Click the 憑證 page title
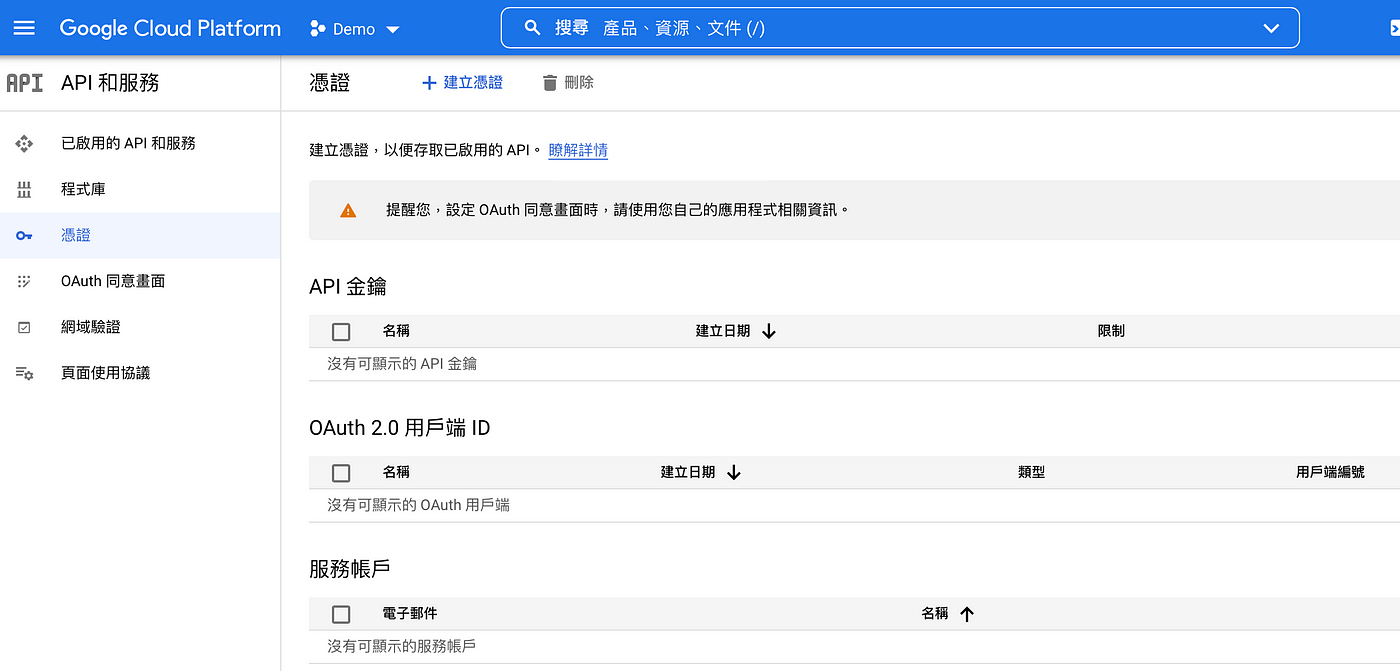This screenshot has height=671, width=1400. [330, 83]
